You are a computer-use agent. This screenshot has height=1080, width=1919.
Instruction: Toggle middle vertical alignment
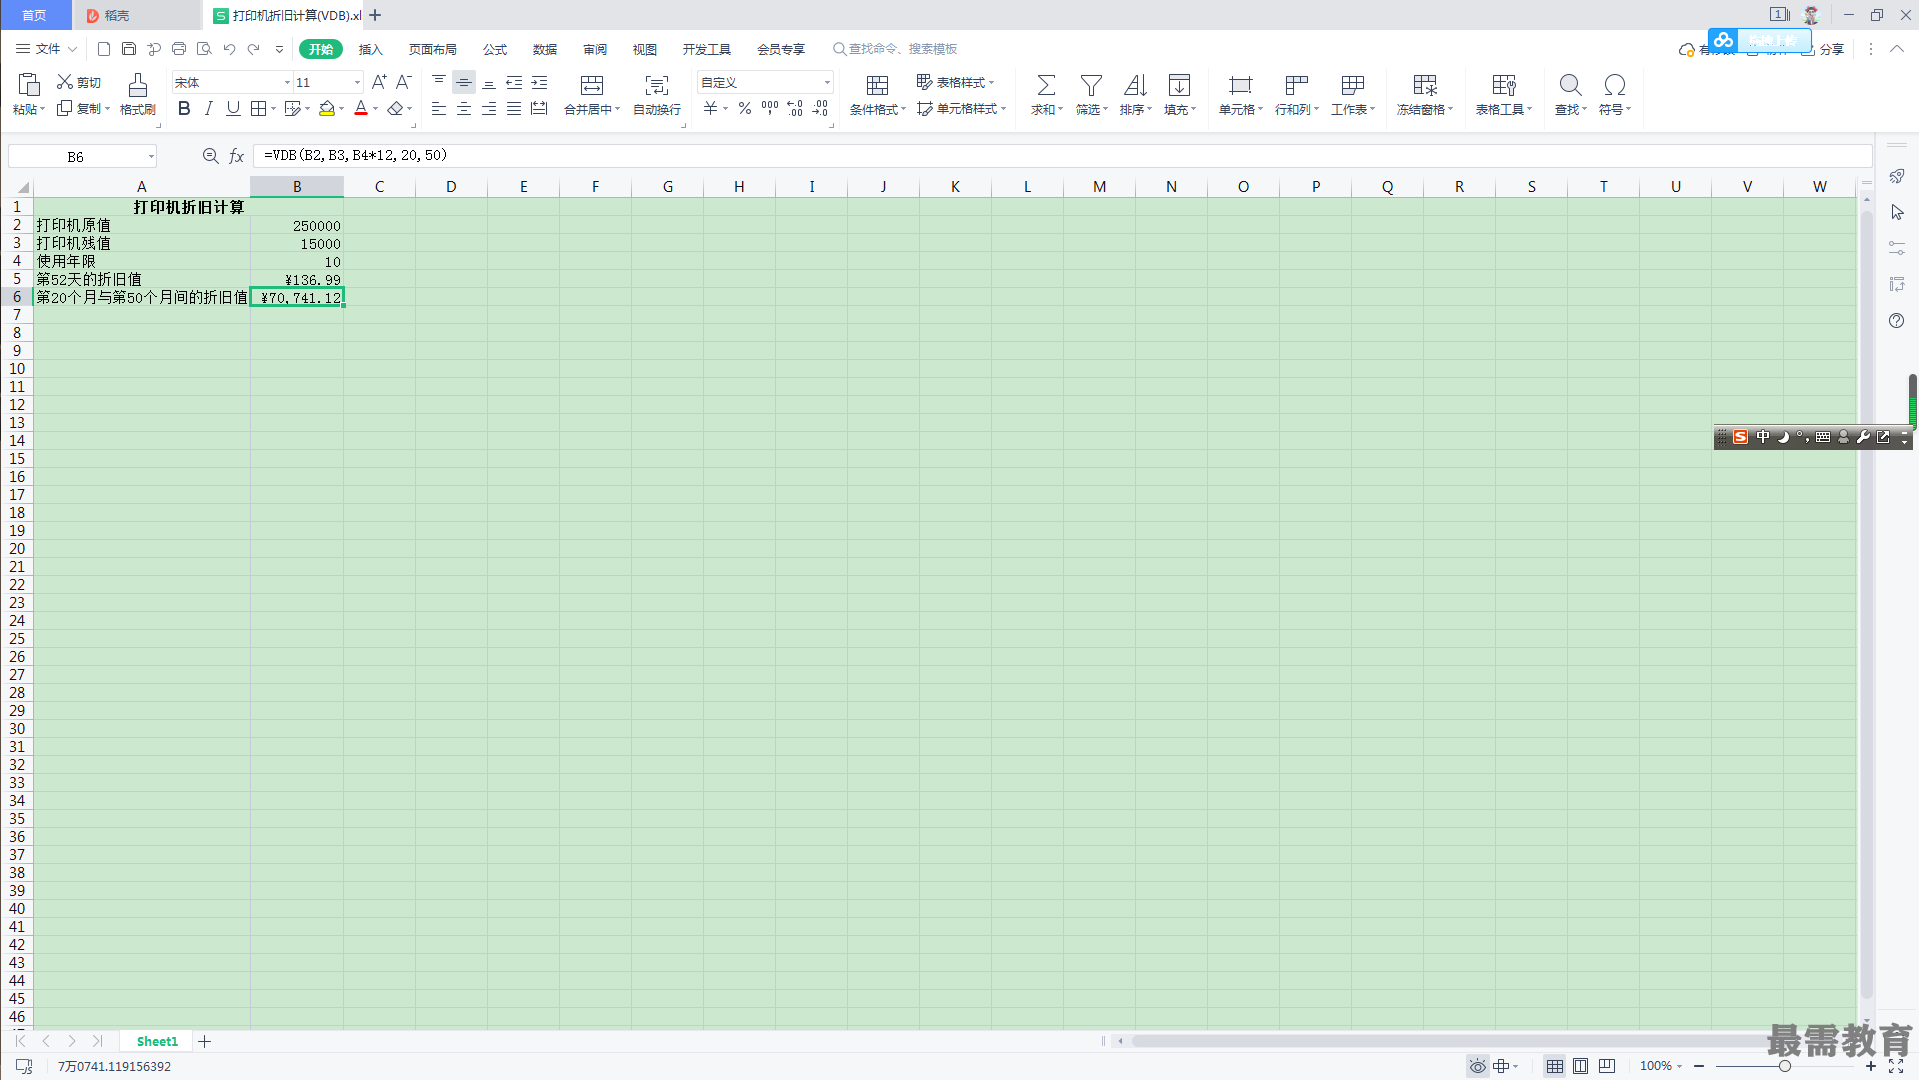point(464,82)
